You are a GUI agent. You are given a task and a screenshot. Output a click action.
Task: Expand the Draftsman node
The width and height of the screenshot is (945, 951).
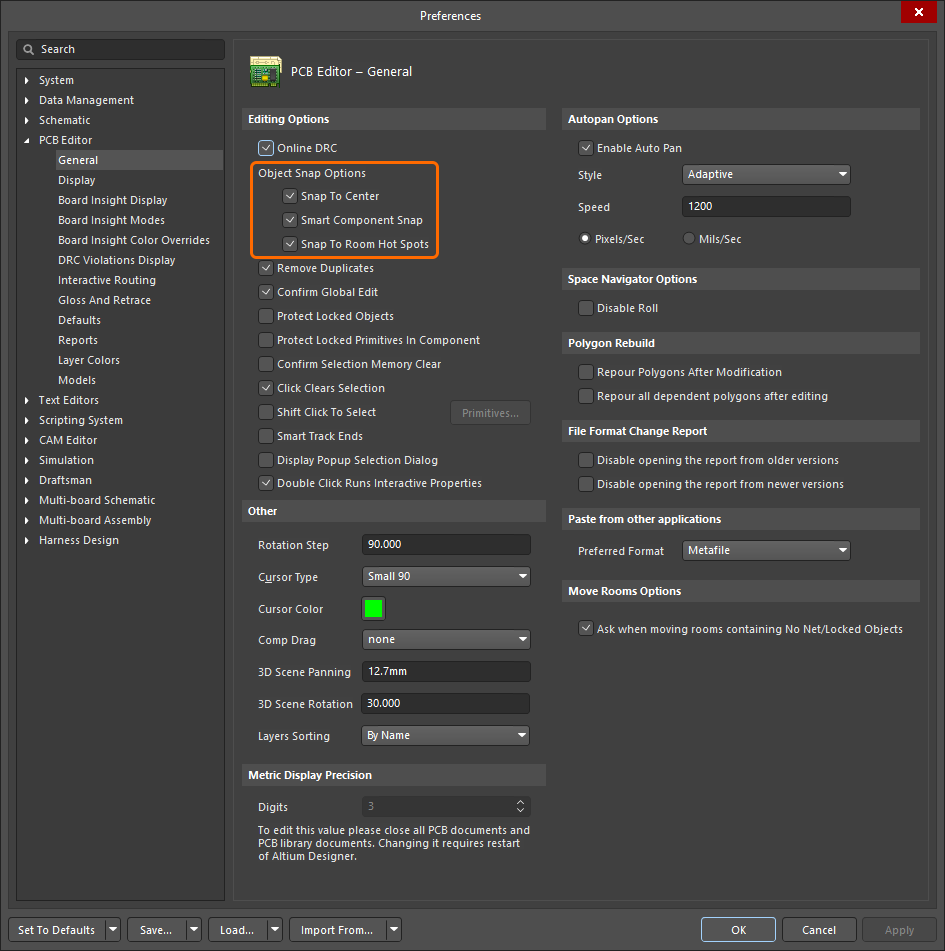tap(27, 480)
